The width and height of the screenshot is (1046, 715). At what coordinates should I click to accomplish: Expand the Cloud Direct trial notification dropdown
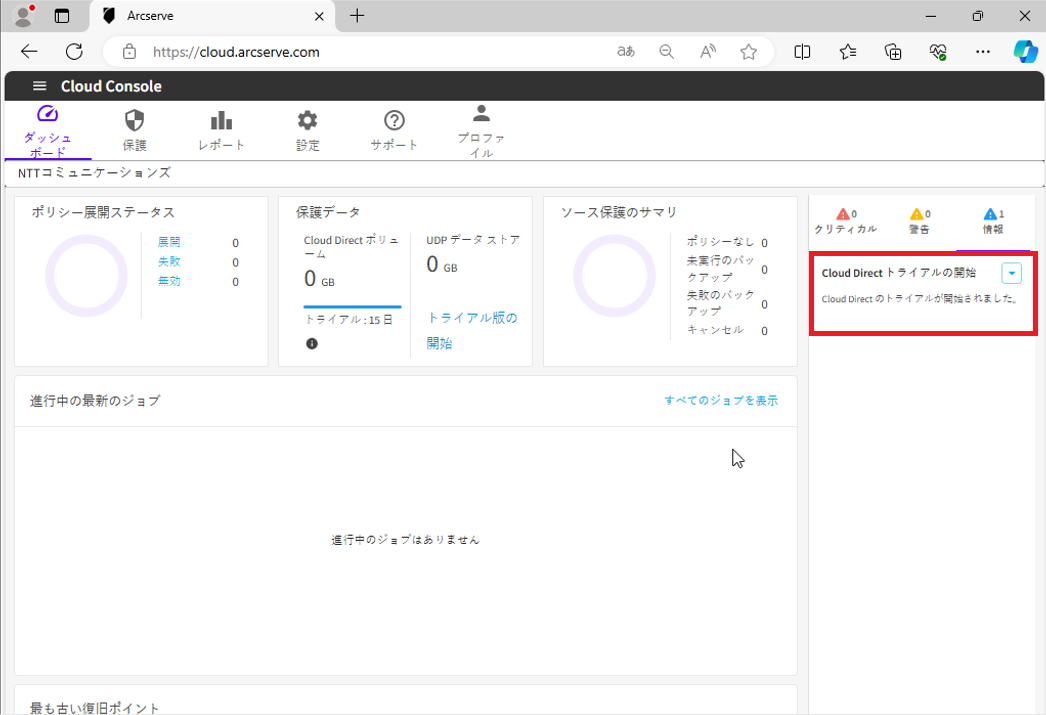(1011, 273)
